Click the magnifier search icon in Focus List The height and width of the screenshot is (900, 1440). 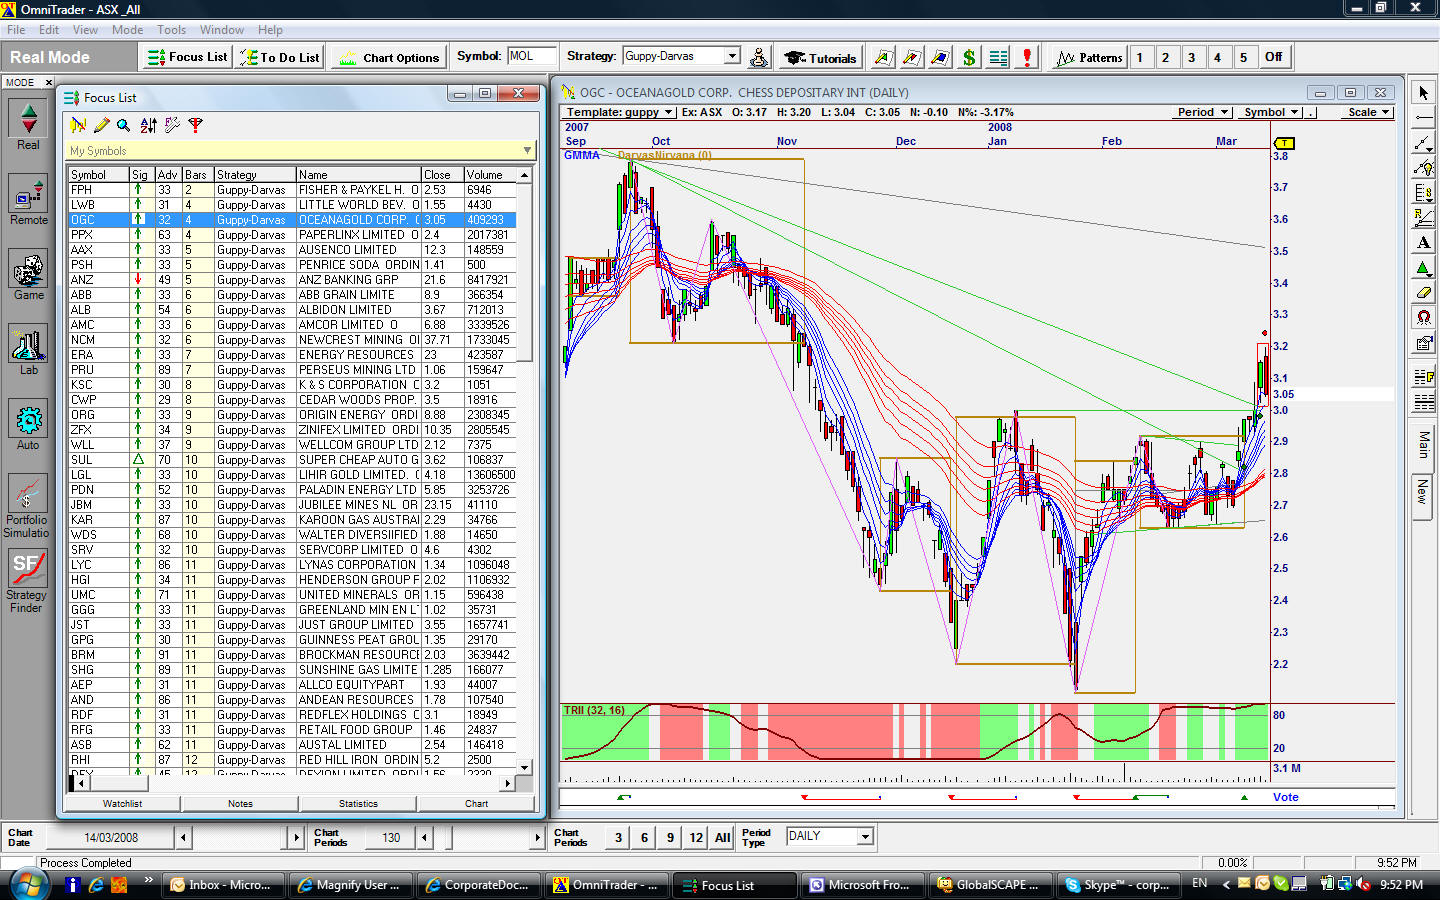124,125
